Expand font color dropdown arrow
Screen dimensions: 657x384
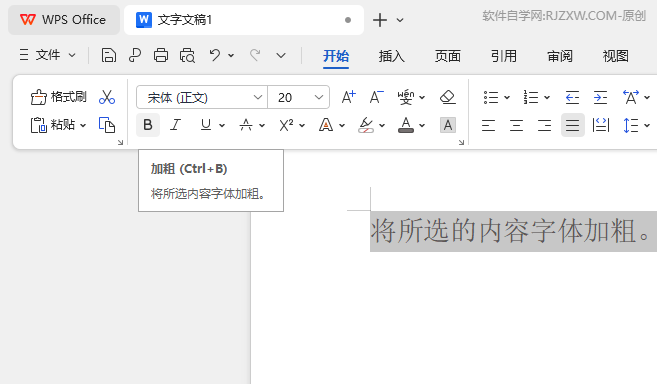tap(422, 125)
